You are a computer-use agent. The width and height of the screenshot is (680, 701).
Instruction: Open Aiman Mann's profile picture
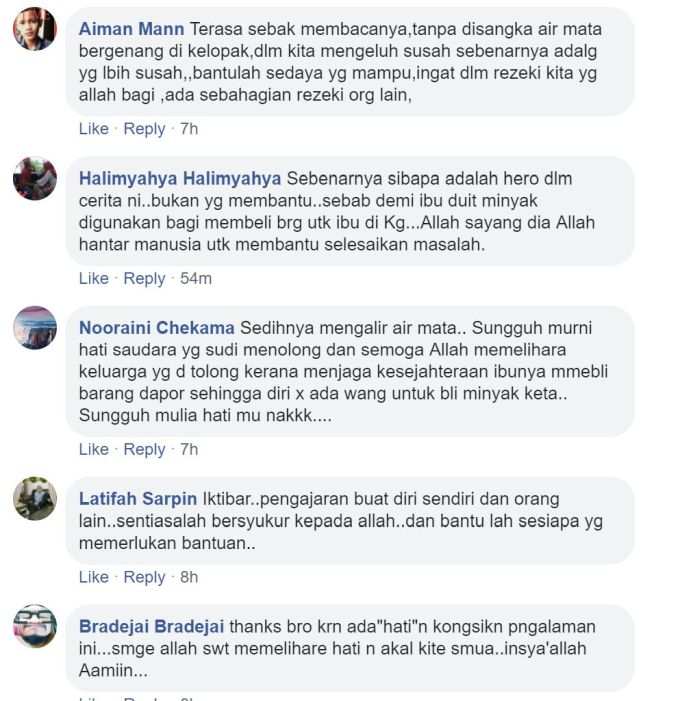(35, 29)
